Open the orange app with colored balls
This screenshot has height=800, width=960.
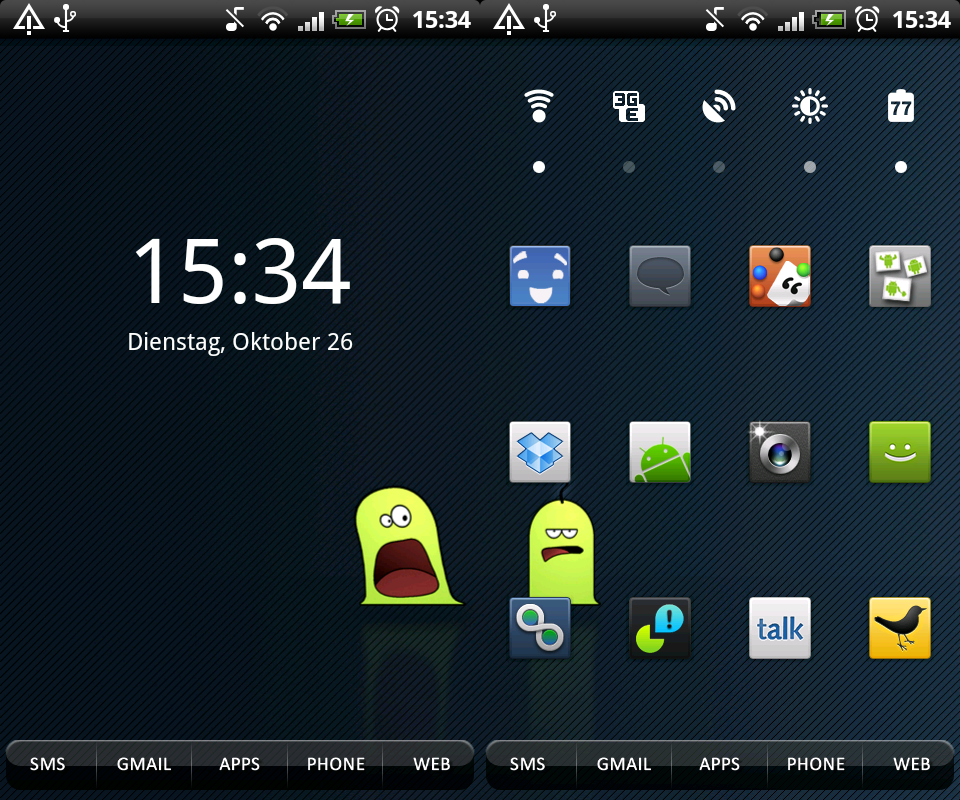click(x=780, y=276)
